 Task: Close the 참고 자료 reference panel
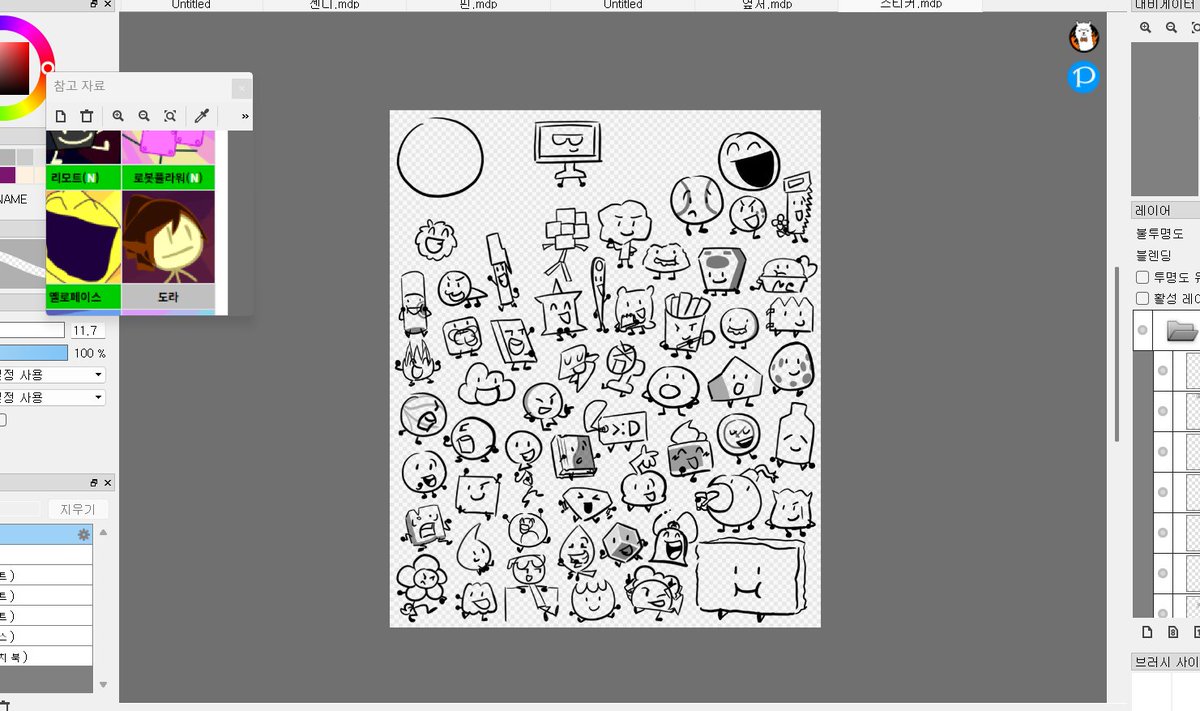241,88
